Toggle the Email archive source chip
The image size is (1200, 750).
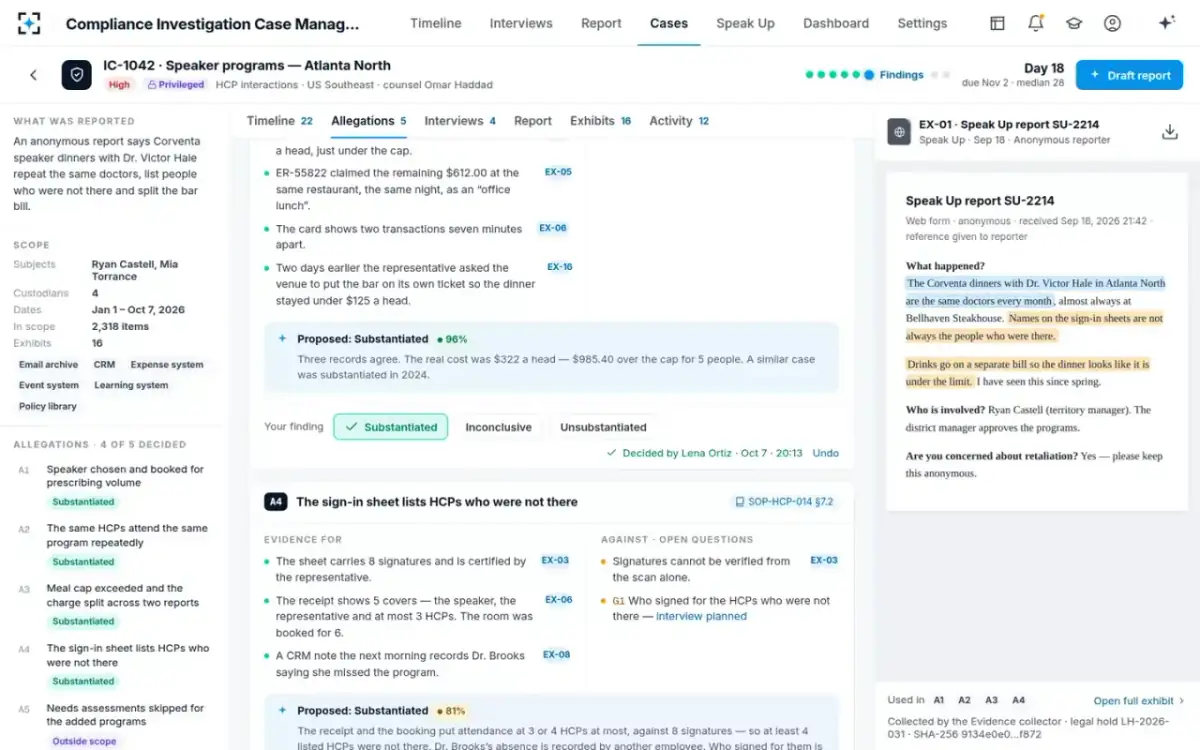(48, 365)
